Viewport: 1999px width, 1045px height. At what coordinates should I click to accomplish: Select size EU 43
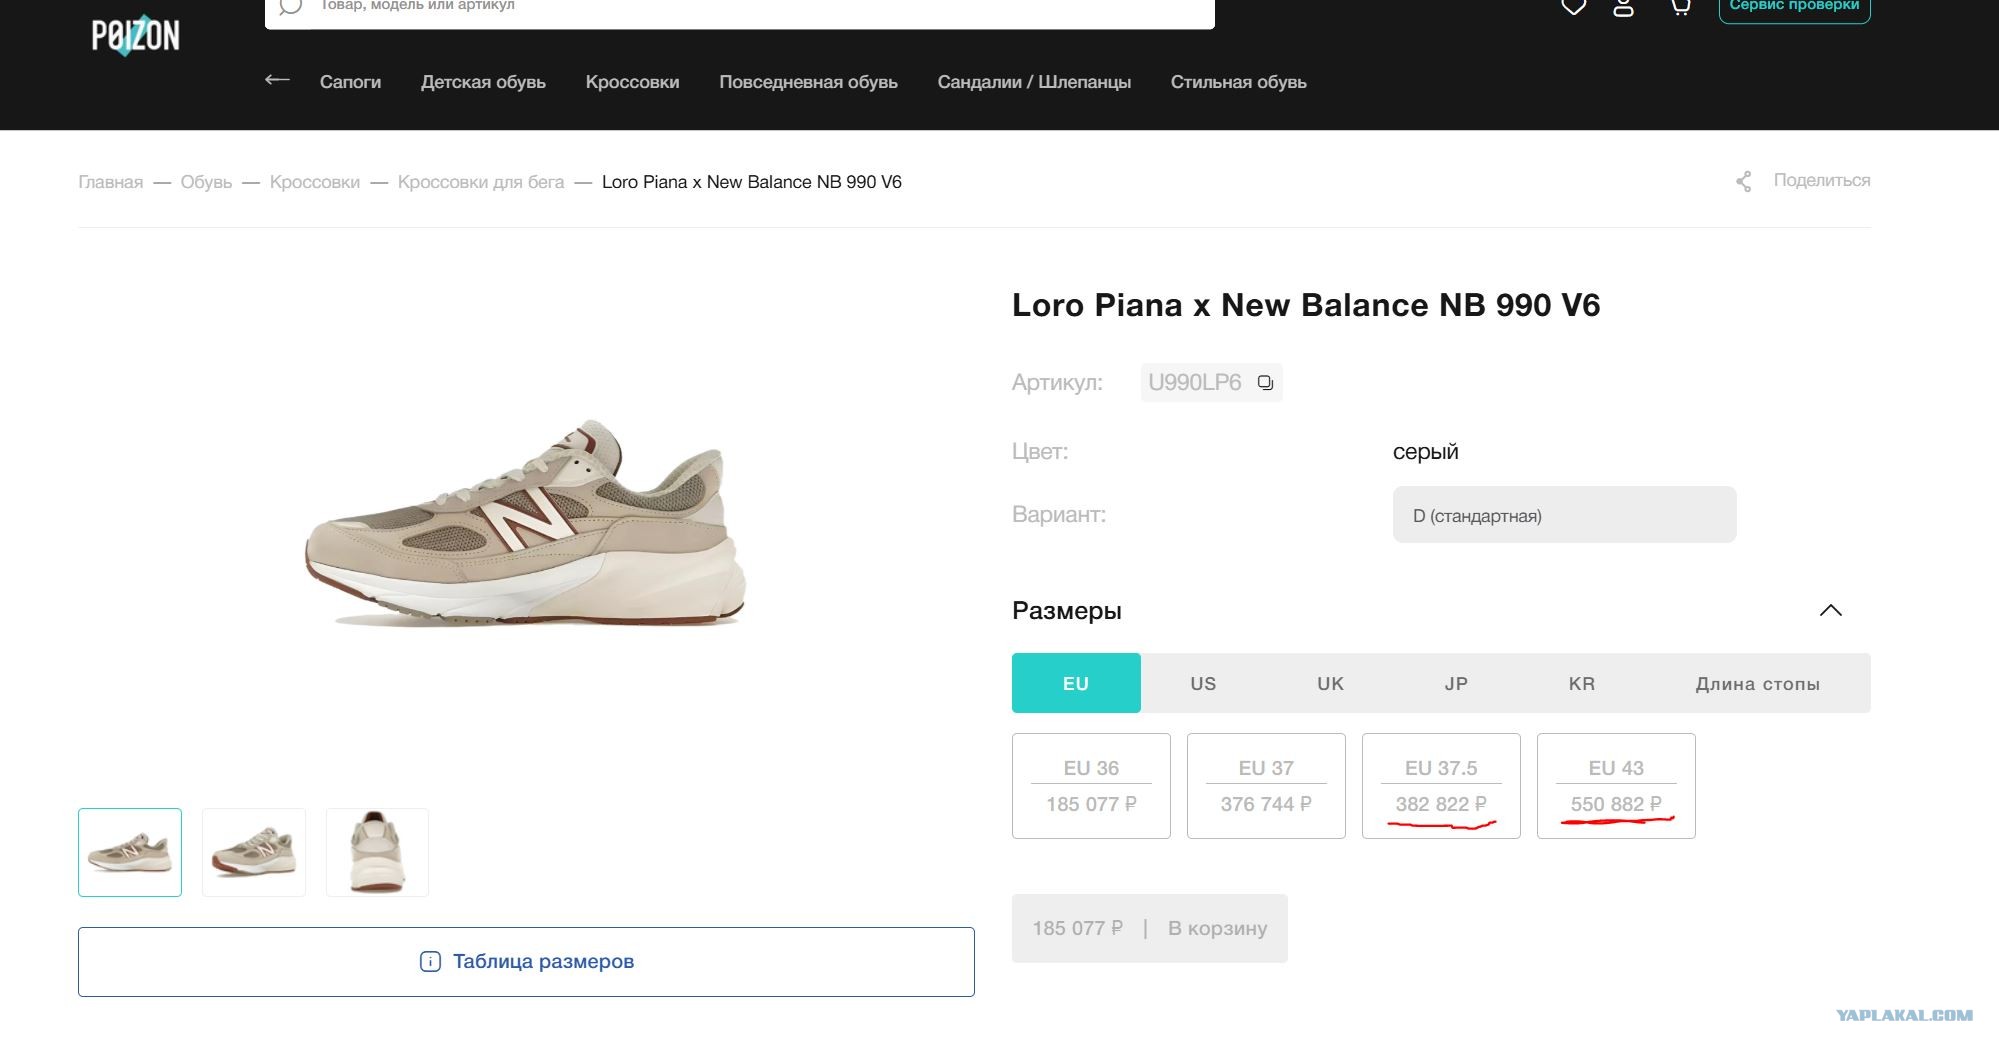1616,786
